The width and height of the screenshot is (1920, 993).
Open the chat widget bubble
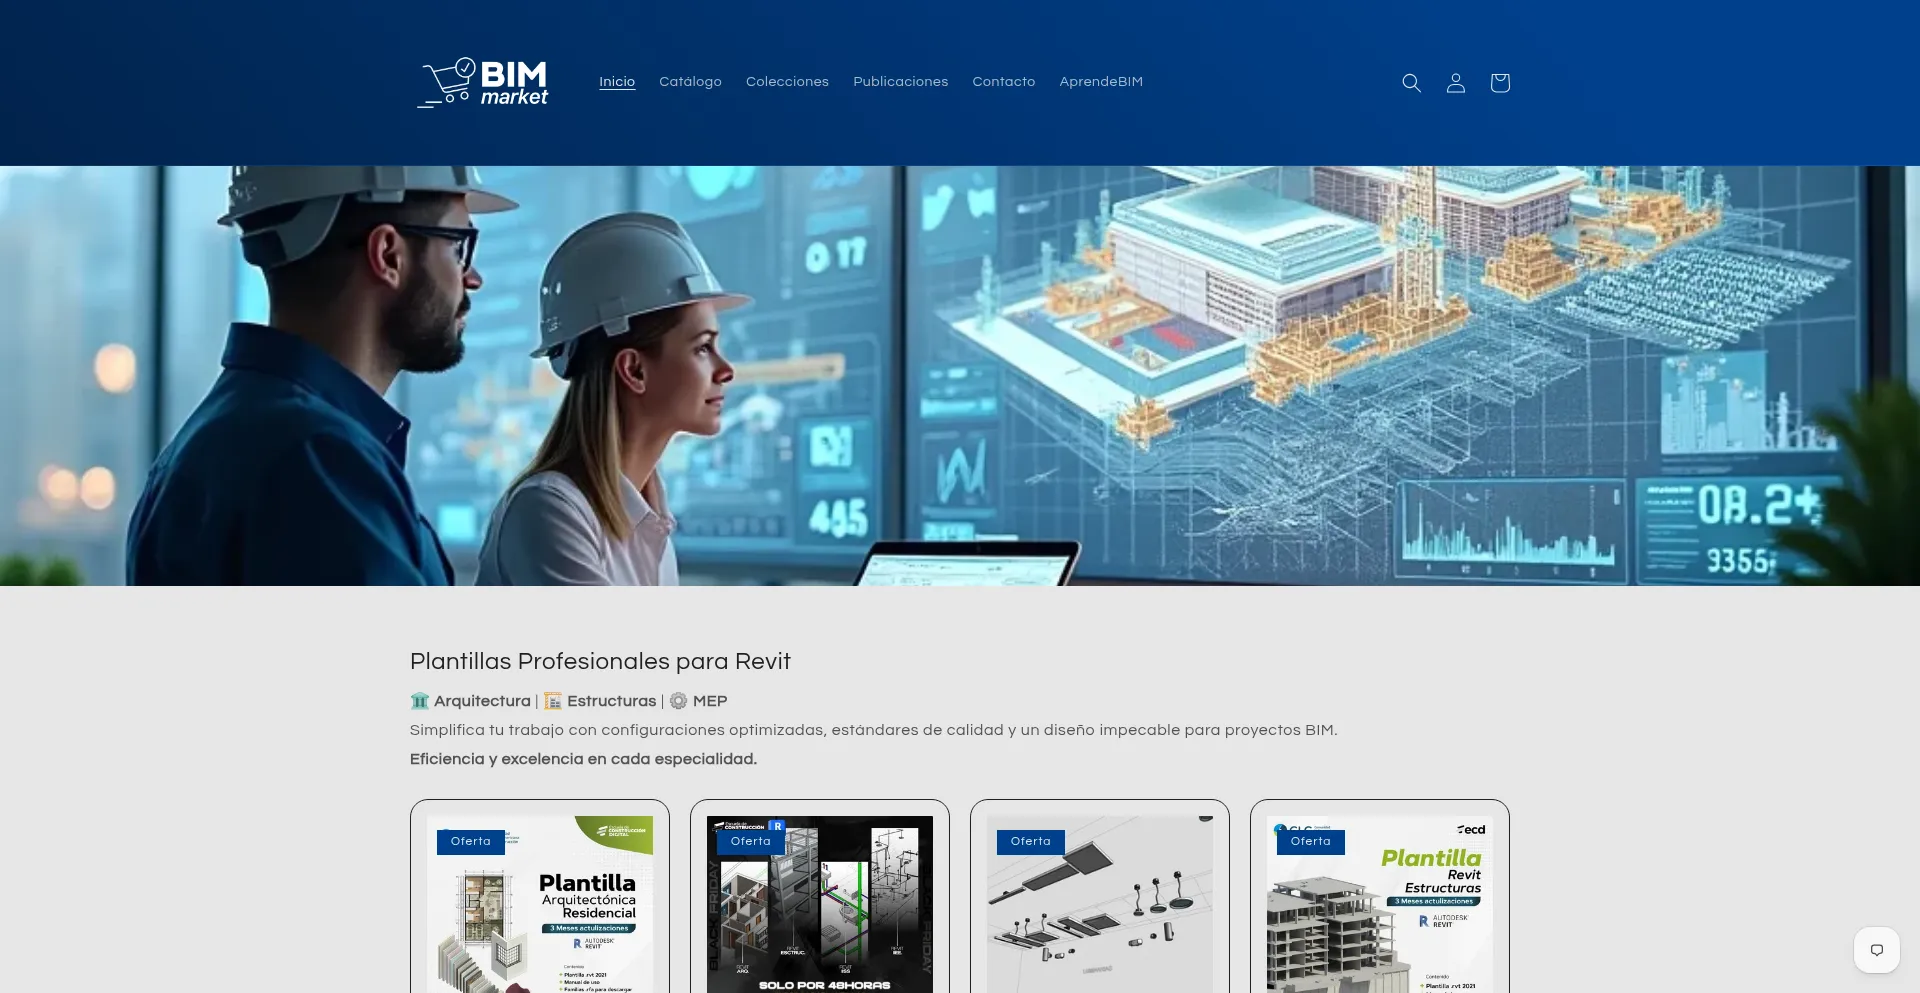pyautogui.click(x=1876, y=950)
